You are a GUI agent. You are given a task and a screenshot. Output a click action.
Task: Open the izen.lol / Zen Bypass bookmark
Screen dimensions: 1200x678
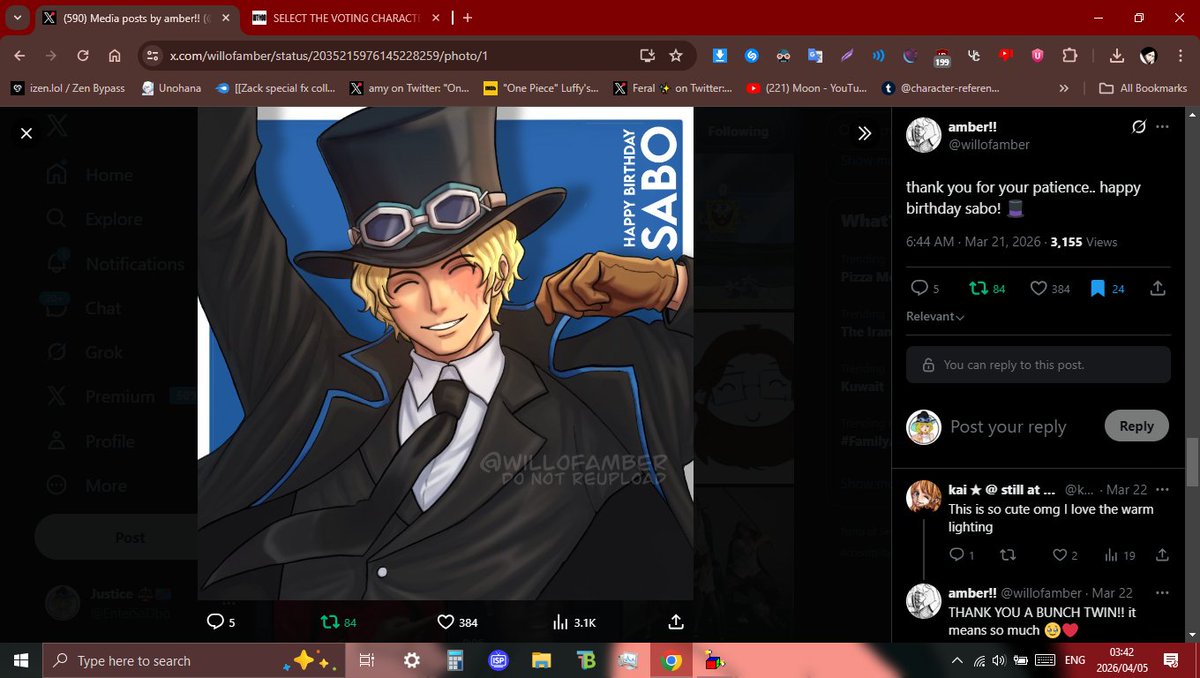pos(68,88)
